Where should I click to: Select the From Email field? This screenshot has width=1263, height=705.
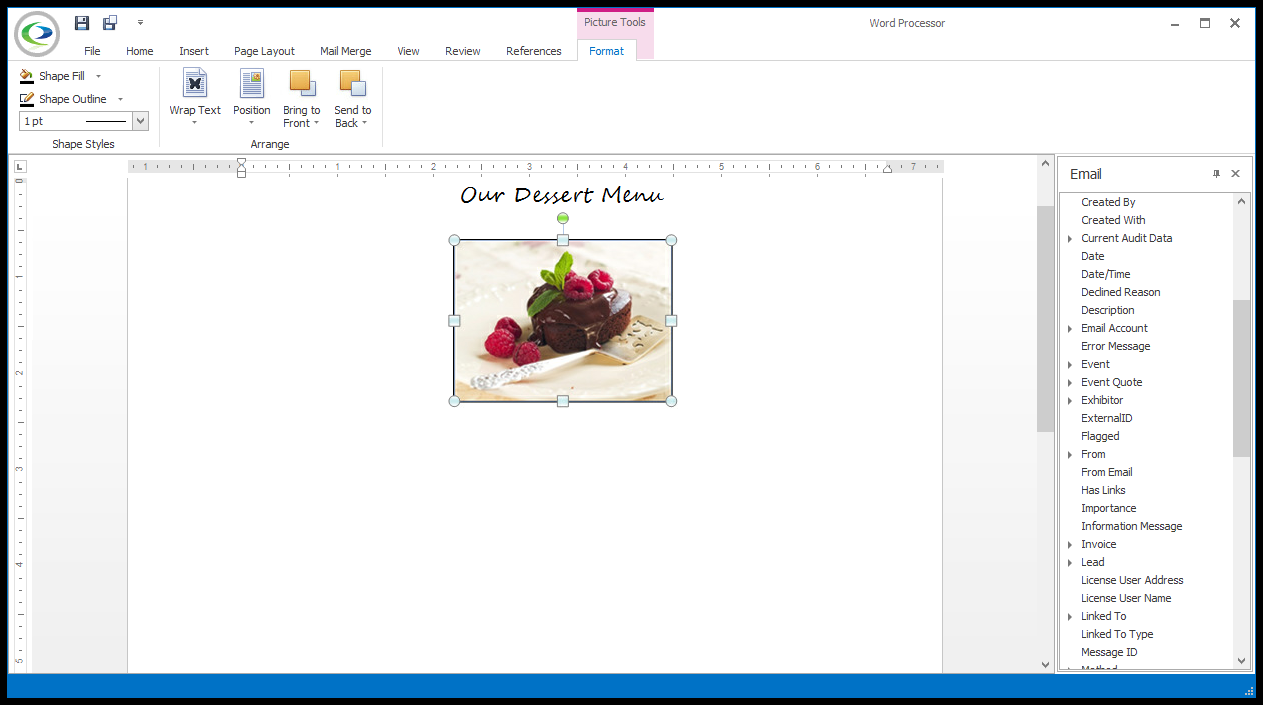click(1106, 472)
